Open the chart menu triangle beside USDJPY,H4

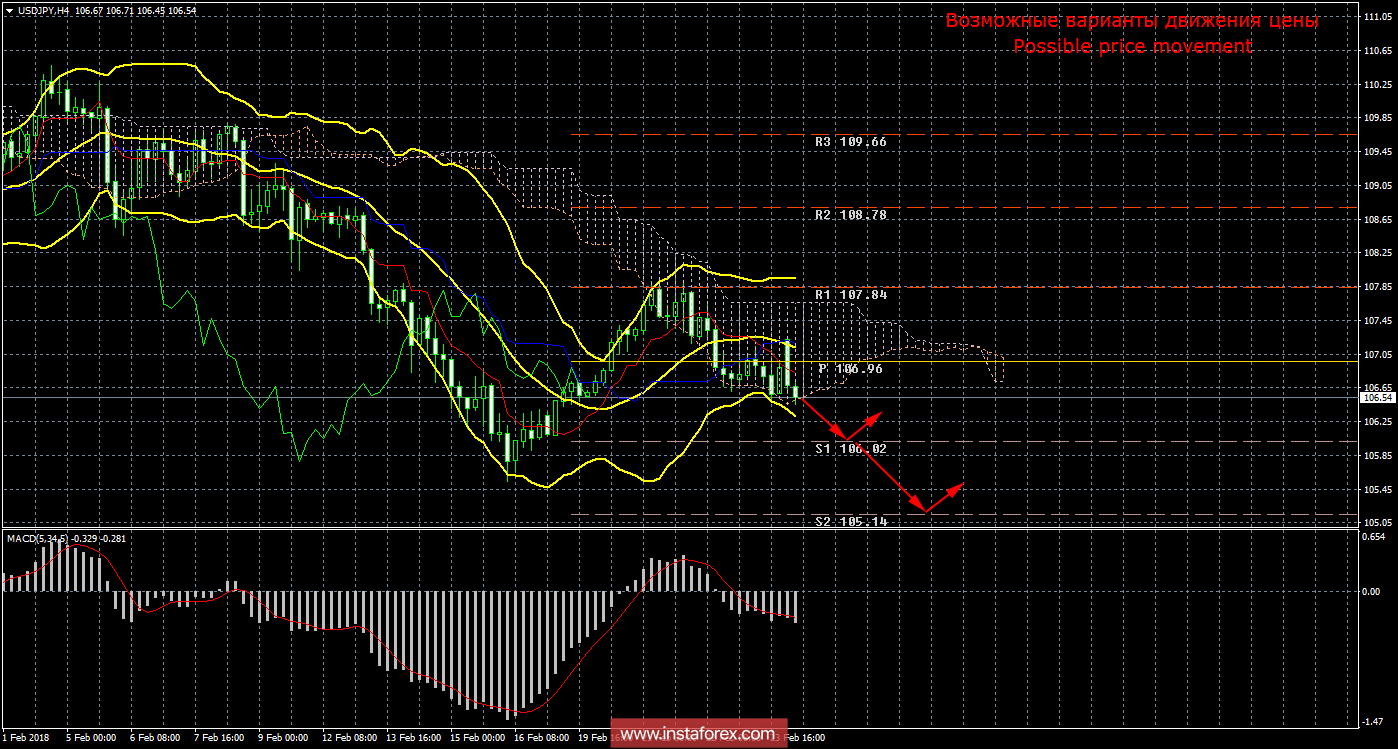pyautogui.click(x=8, y=10)
